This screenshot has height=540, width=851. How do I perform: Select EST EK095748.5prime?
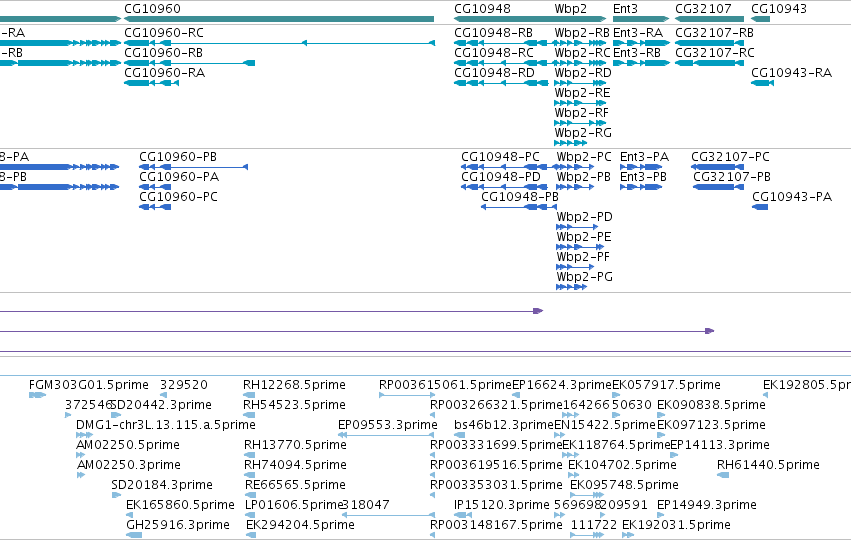pyautogui.click(x=625, y=485)
